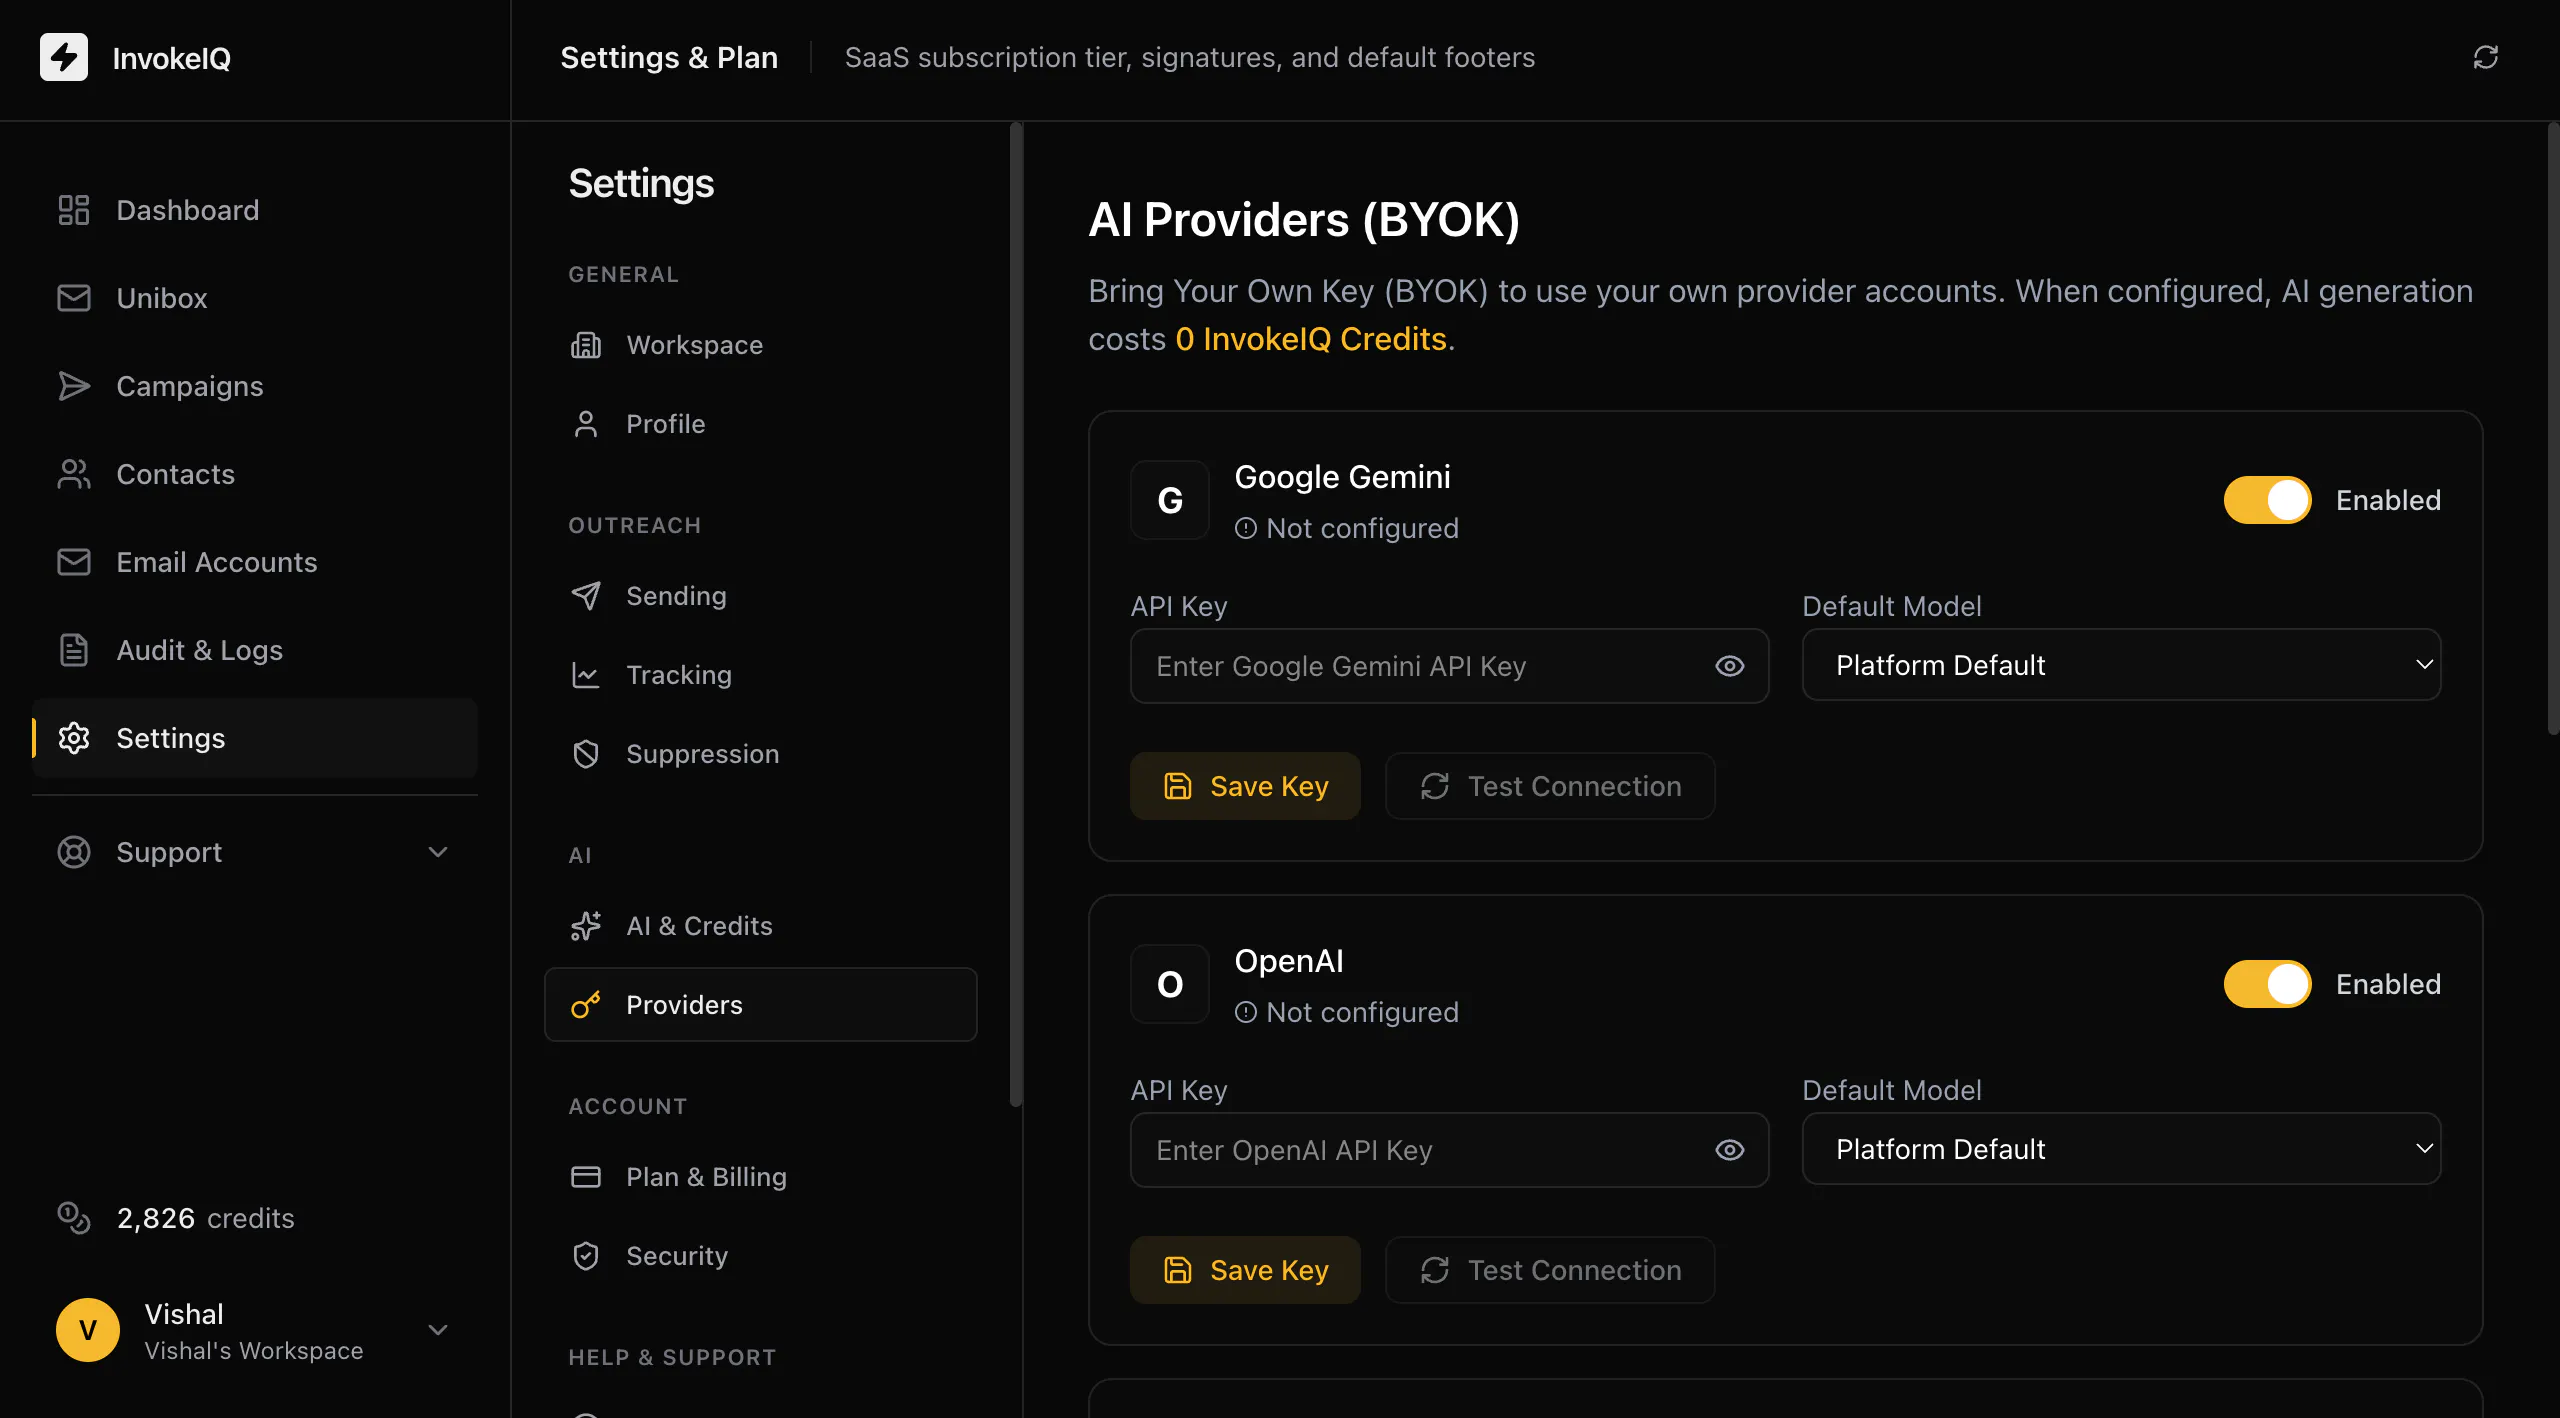Click the Campaigns paper plane icon
This screenshot has height=1418, width=2560.
click(x=74, y=386)
